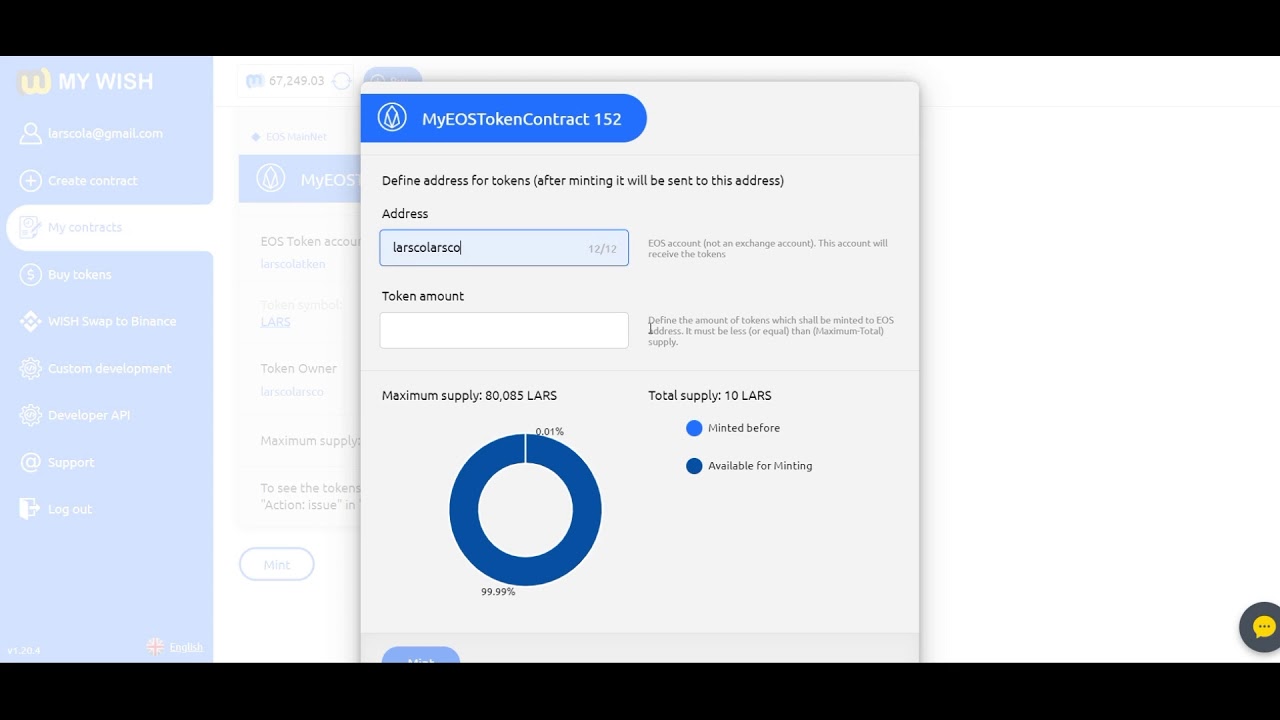Click the Minted before legend swatch

[694, 428]
